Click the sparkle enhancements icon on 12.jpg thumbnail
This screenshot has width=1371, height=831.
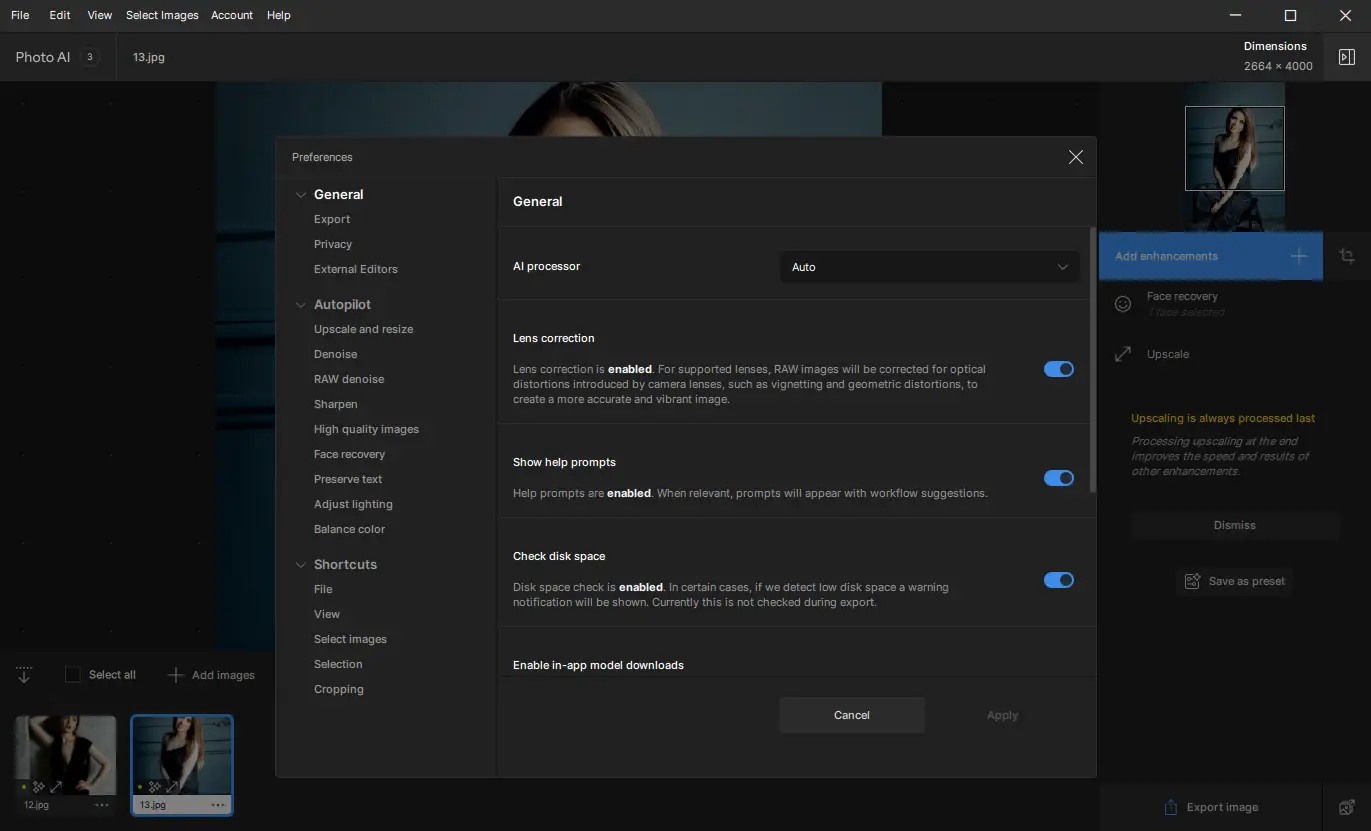39,787
